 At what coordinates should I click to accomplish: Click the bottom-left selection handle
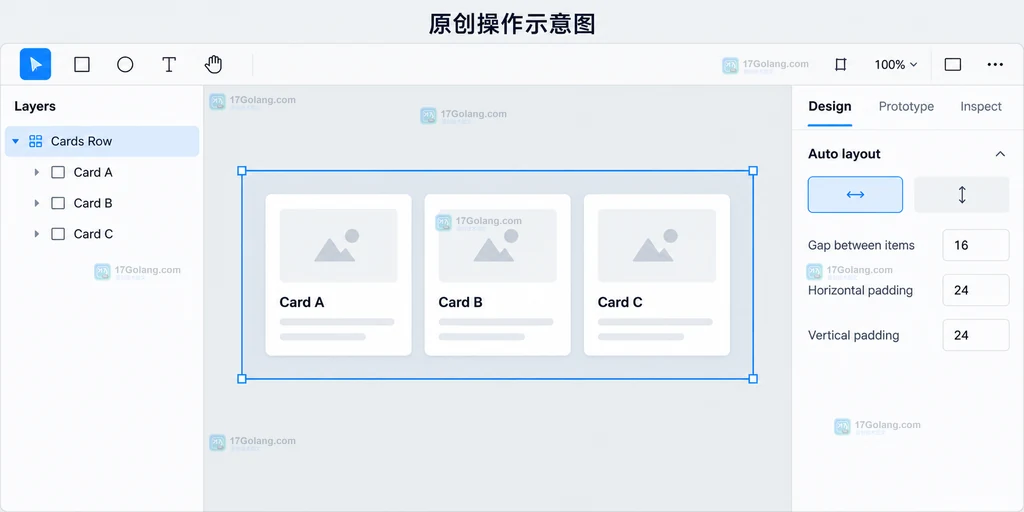click(242, 379)
